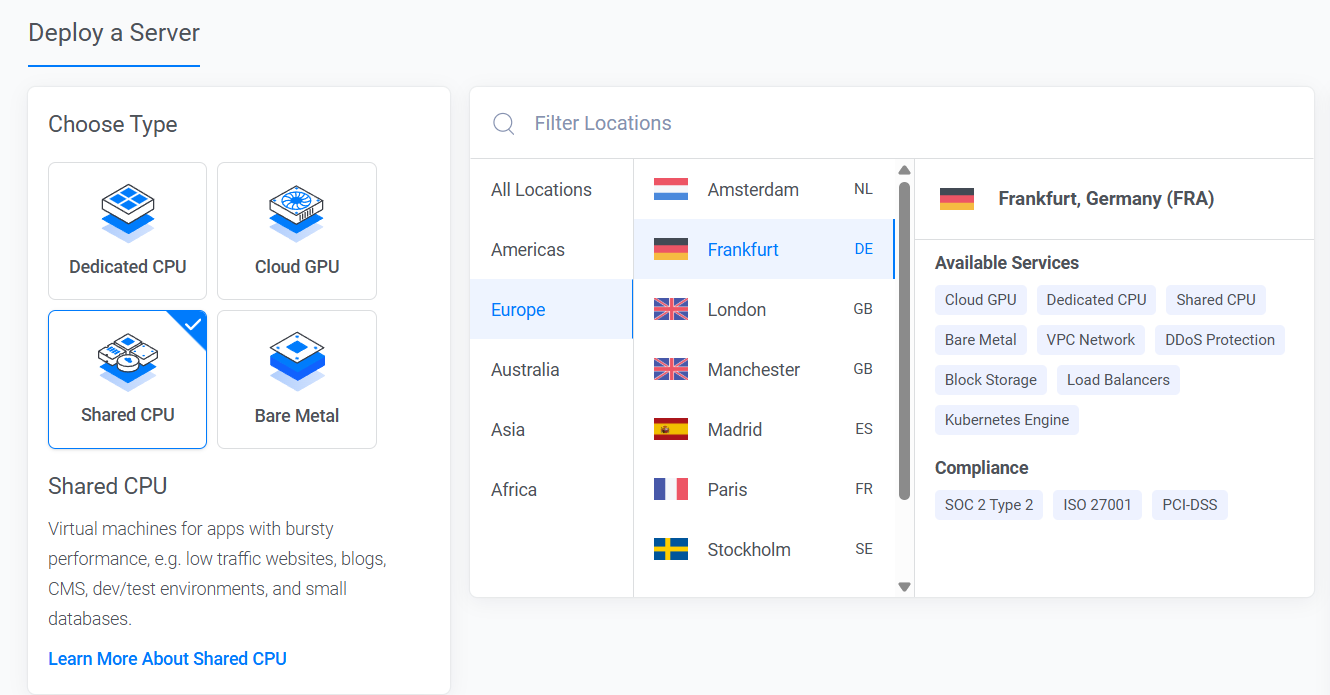Click the Frankfurt, Germany (FRA) title
Viewport: 1330px width, 695px height.
1106,199
